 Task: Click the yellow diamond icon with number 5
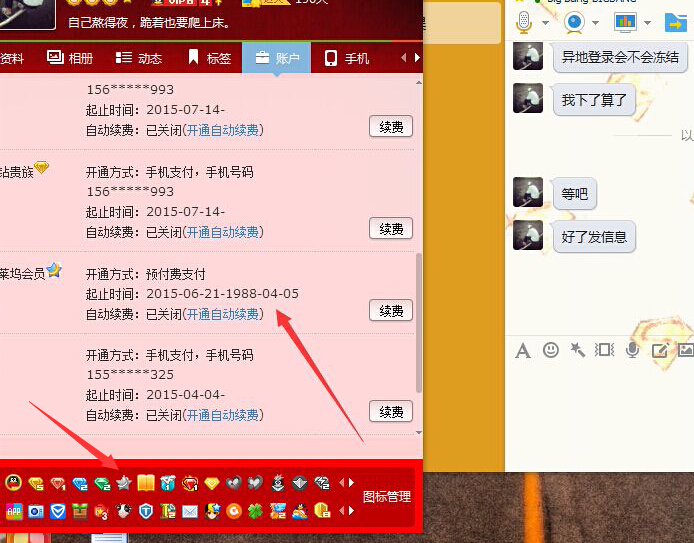[x=36, y=483]
